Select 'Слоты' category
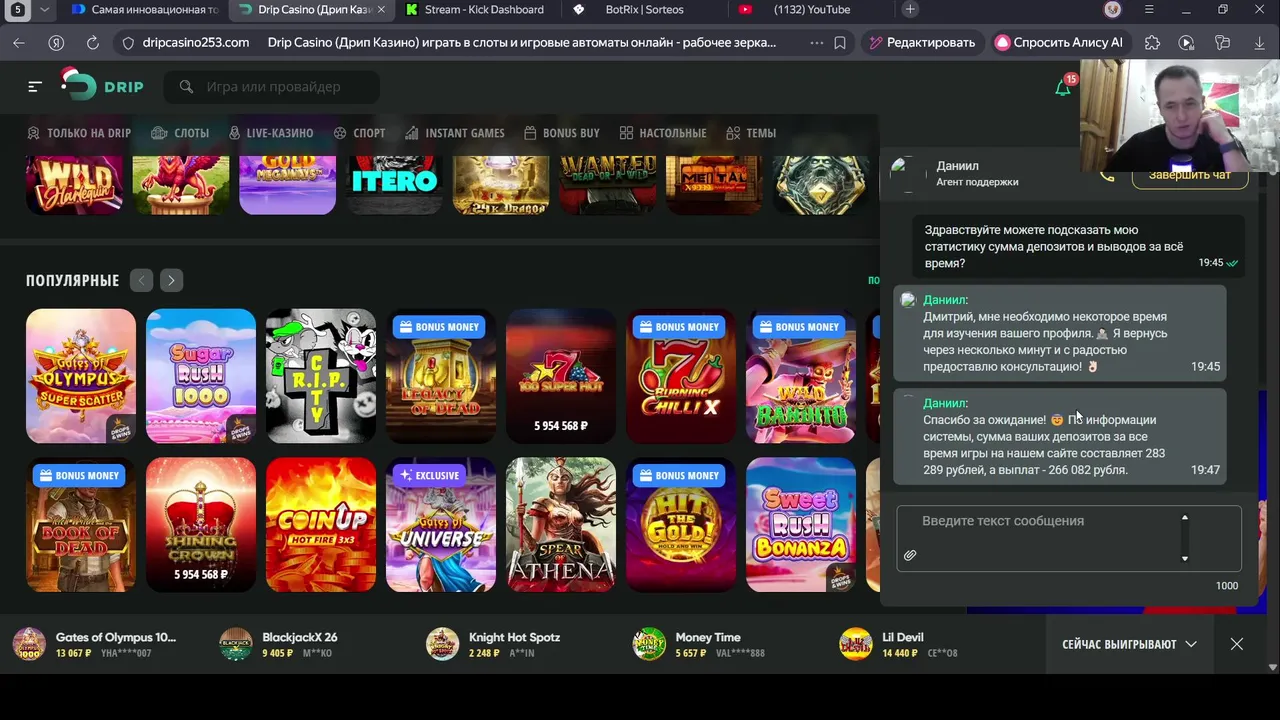Screen dimensions: 1280x720 [x=180, y=133]
